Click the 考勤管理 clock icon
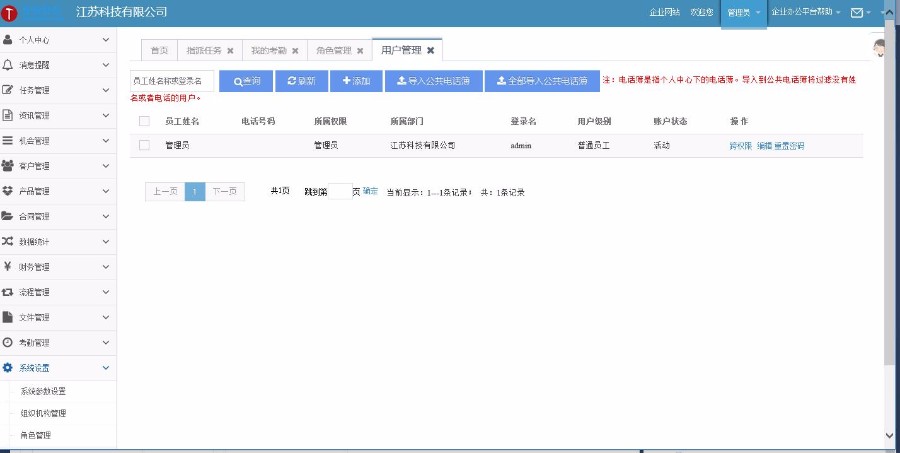 7,342
